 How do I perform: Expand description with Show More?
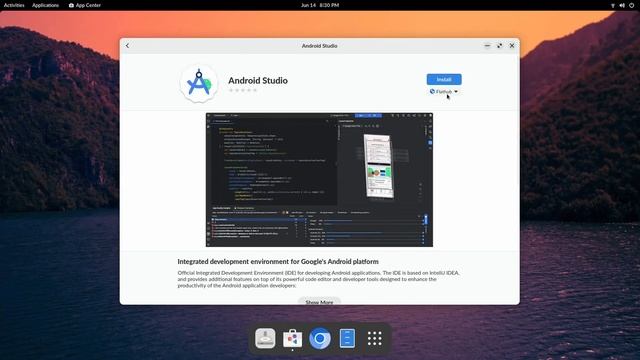(x=319, y=302)
